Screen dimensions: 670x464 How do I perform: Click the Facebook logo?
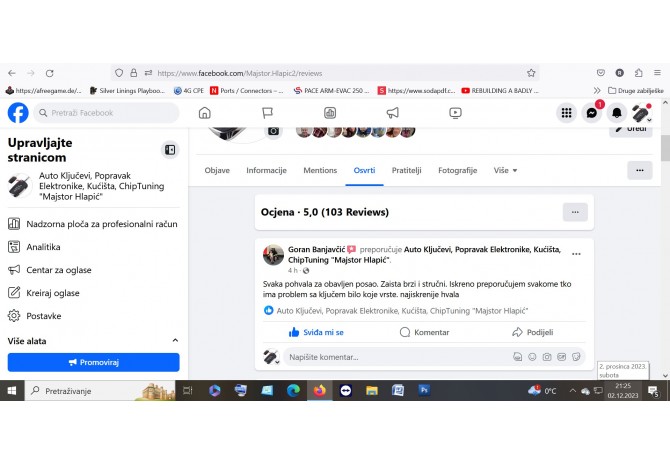tap(18, 113)
